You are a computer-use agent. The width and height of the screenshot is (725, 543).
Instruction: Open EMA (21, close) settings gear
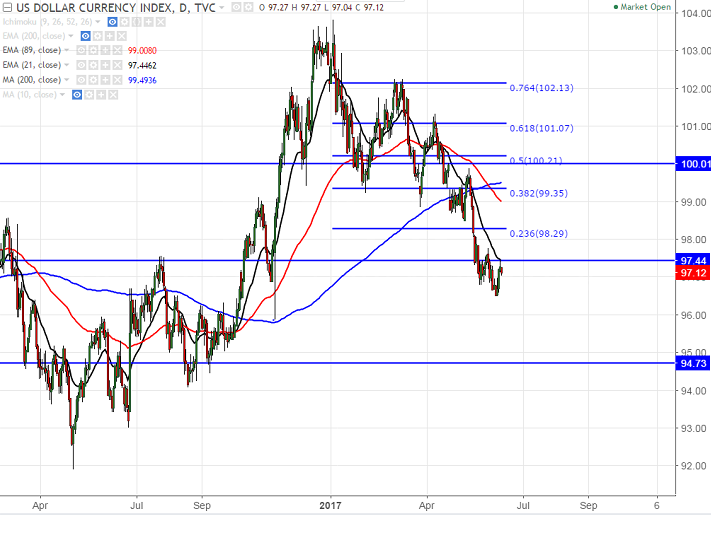pyautogui.click(x=93, y=65)
